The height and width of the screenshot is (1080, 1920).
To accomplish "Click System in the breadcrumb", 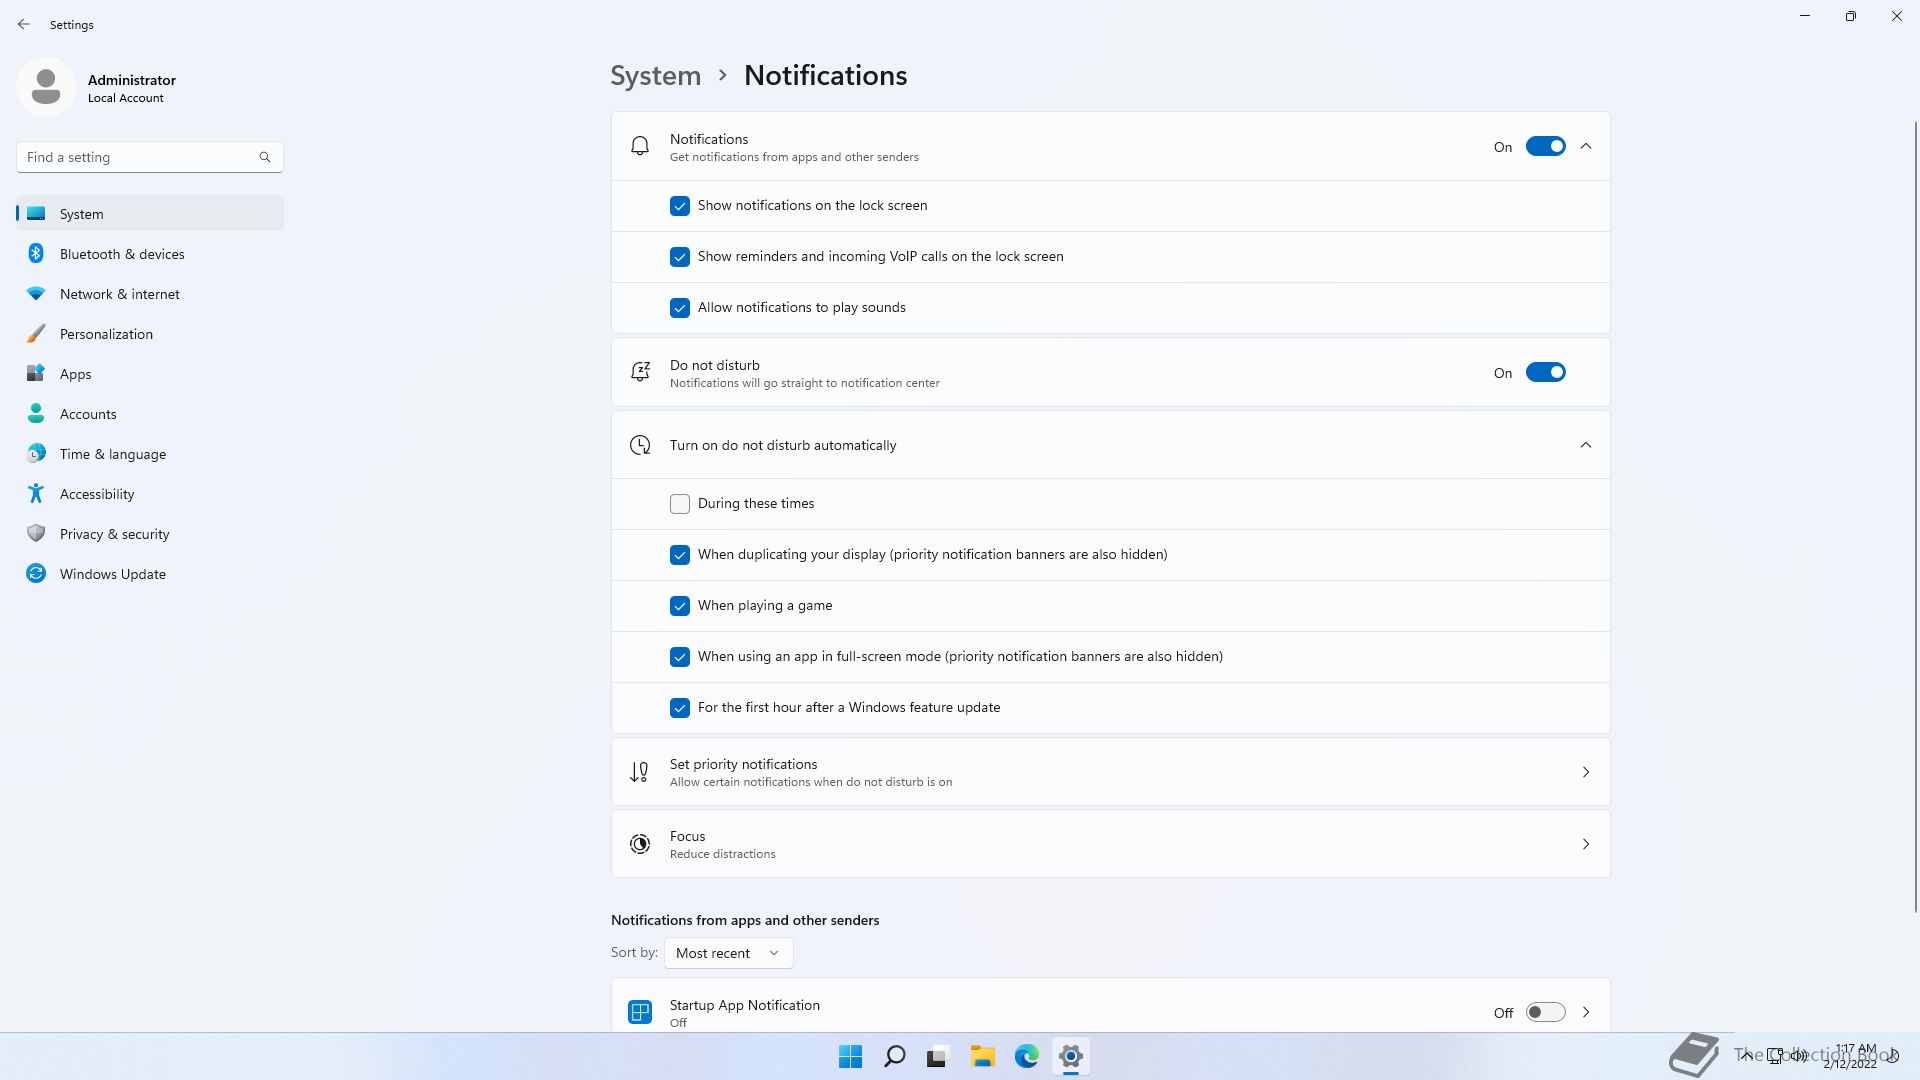I will 655,76.
